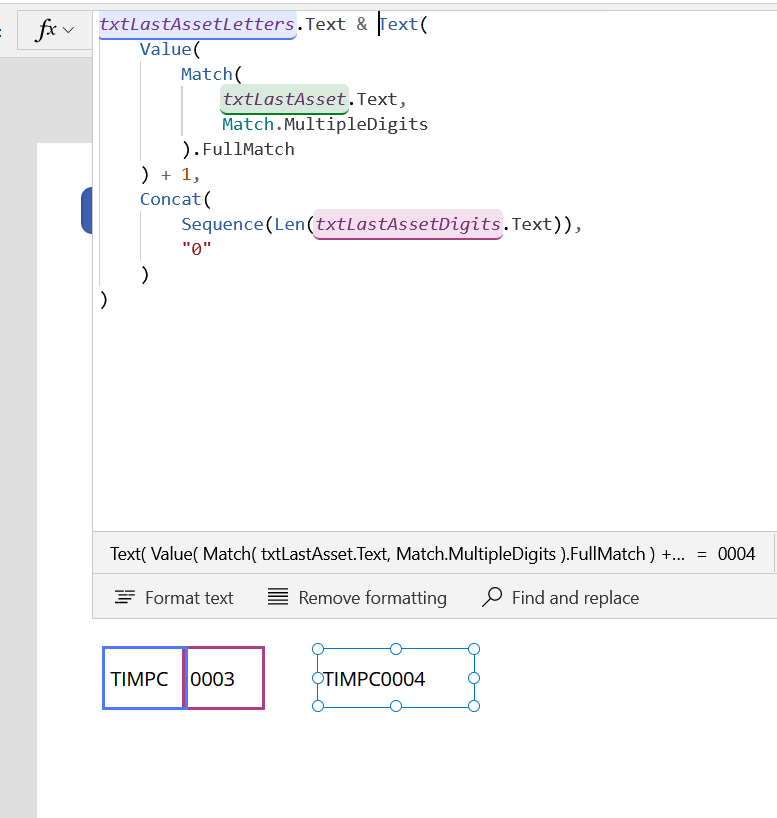Viewport: 777px width, 818px height.
Task: Click the Concat function name
Action: [170, 199]
